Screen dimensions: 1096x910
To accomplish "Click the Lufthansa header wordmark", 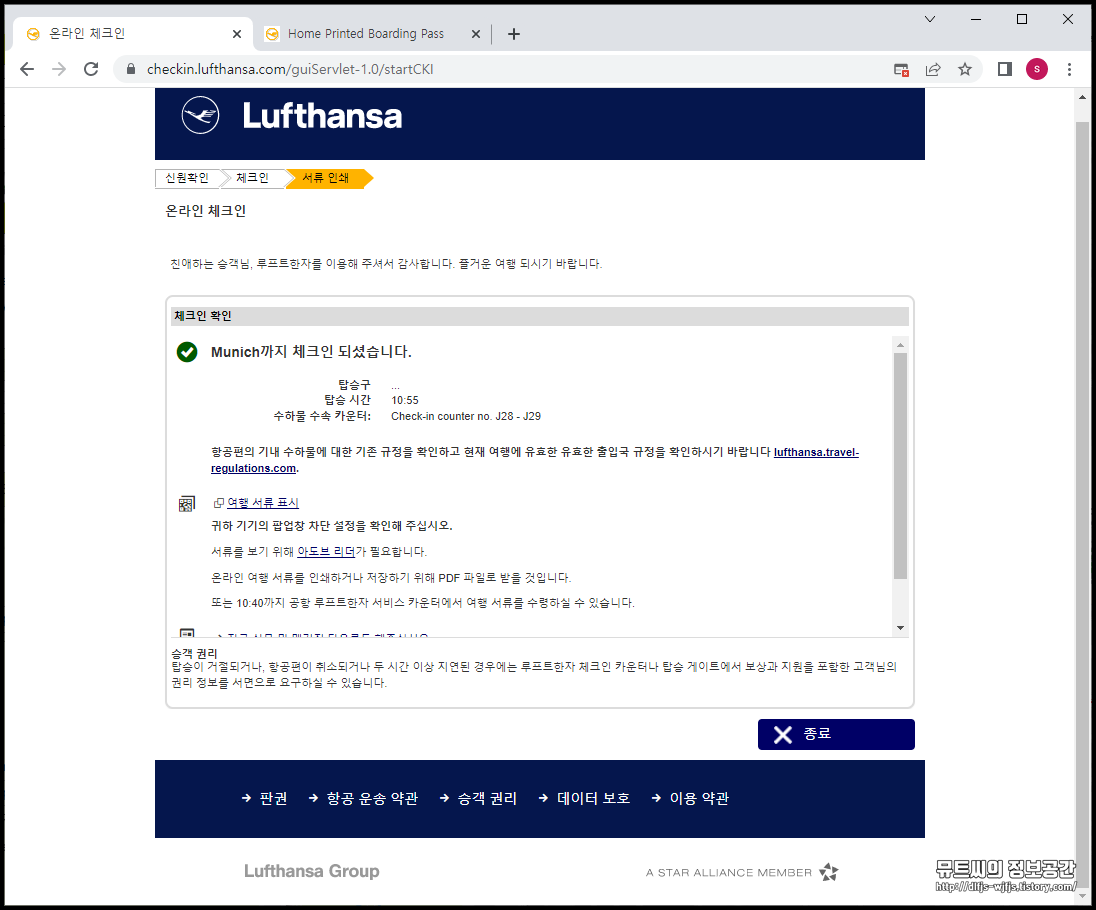I will click(x=322, y=116).
